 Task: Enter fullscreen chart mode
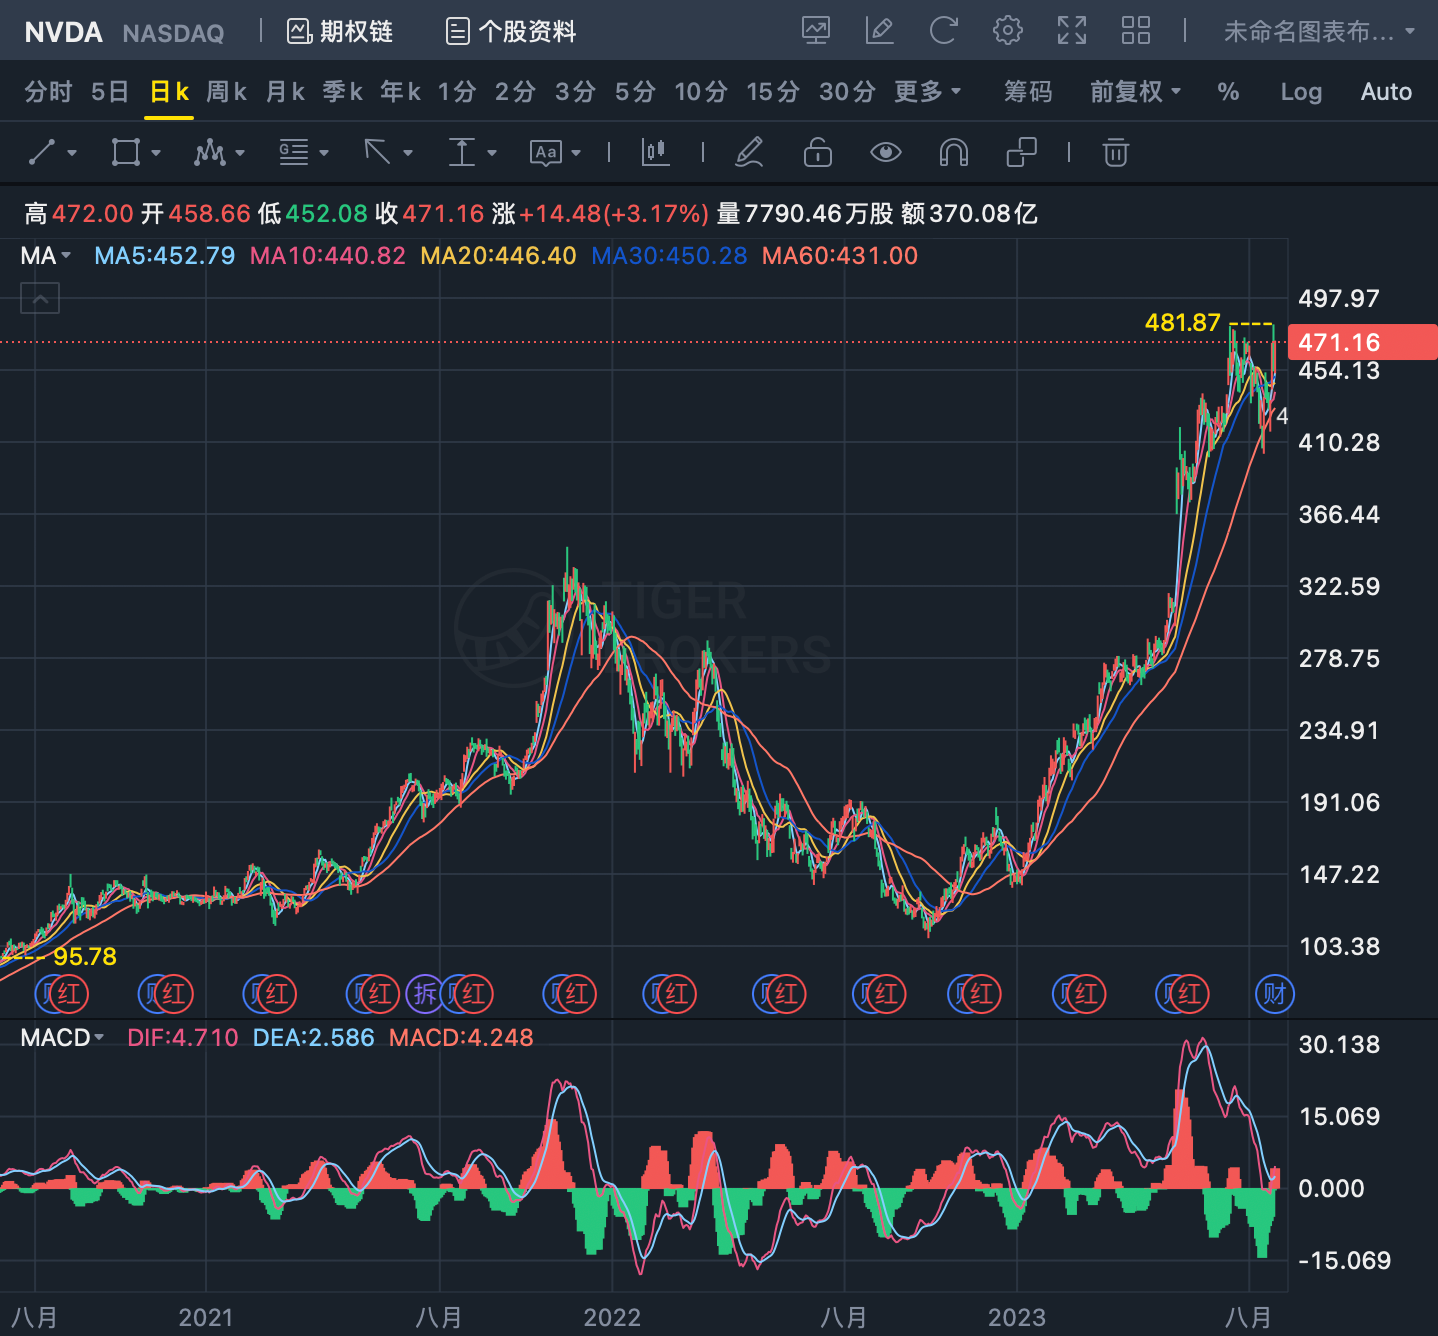click(1072, 31)
